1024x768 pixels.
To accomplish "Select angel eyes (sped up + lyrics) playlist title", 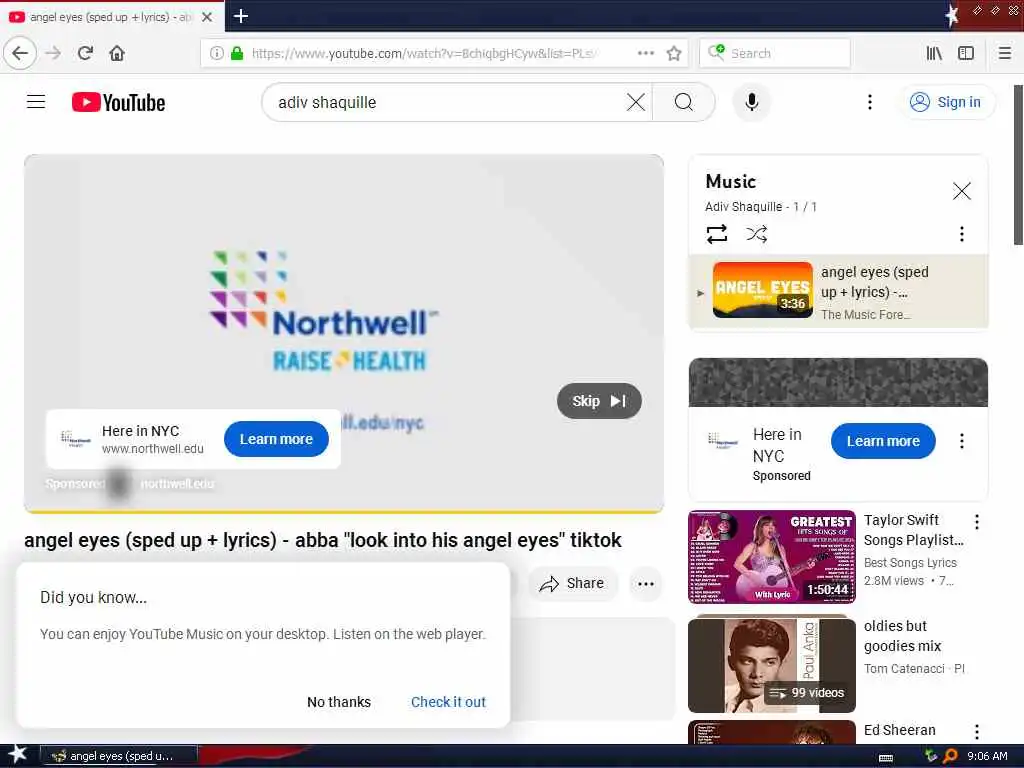I will point(874,281).
